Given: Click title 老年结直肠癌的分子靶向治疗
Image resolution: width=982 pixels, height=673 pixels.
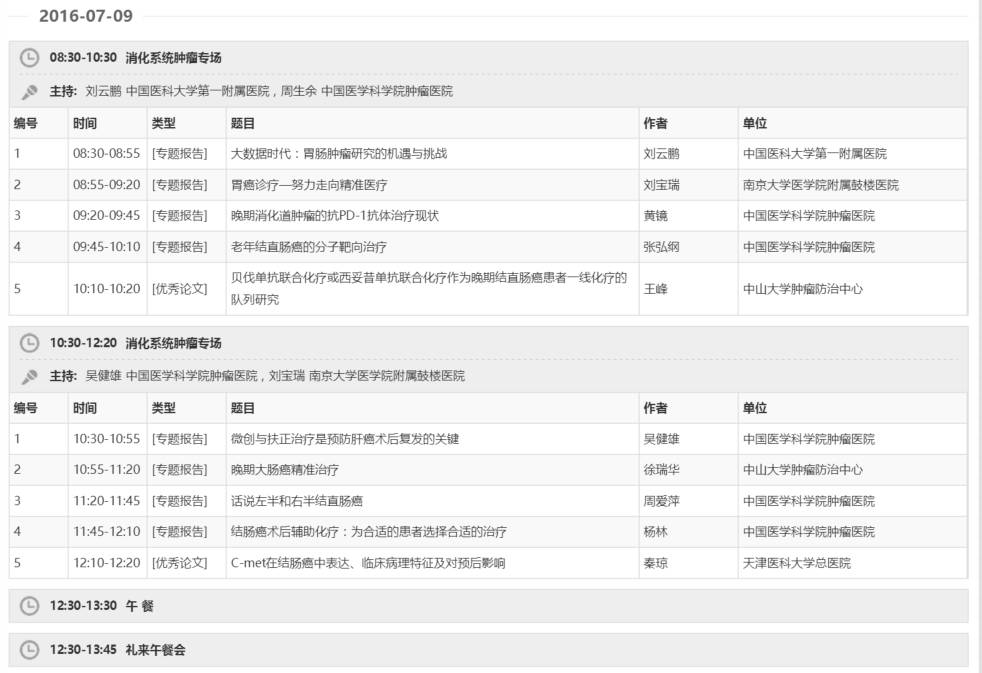Looking at the screenshot, I should pyautogui.click(x=308, y=247).
